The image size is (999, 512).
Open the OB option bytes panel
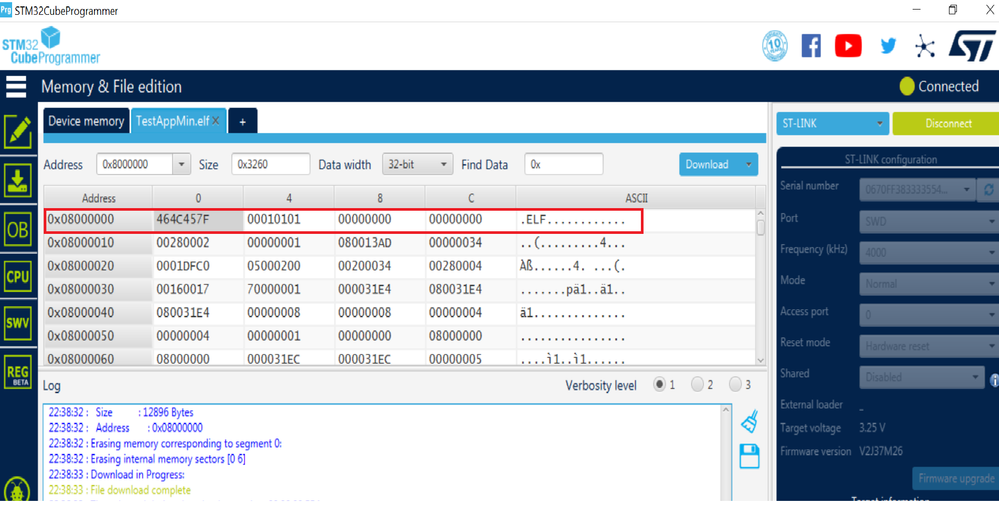(18, 229)
